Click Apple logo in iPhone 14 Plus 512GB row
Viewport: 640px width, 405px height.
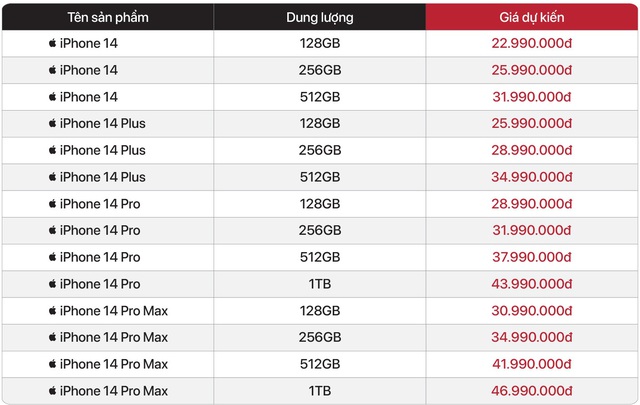(x=52, y=177)
